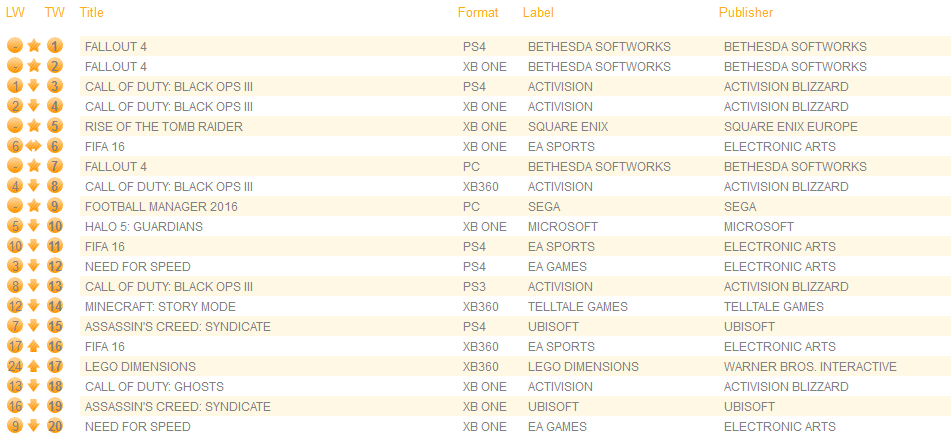Sort by the Title column header

91,13
